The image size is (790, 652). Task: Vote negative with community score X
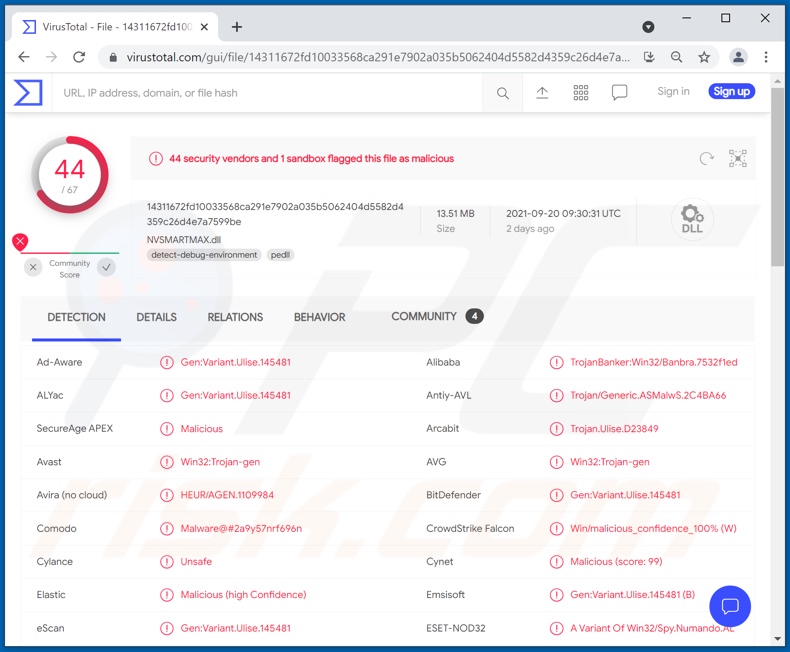tap(33, 268)
